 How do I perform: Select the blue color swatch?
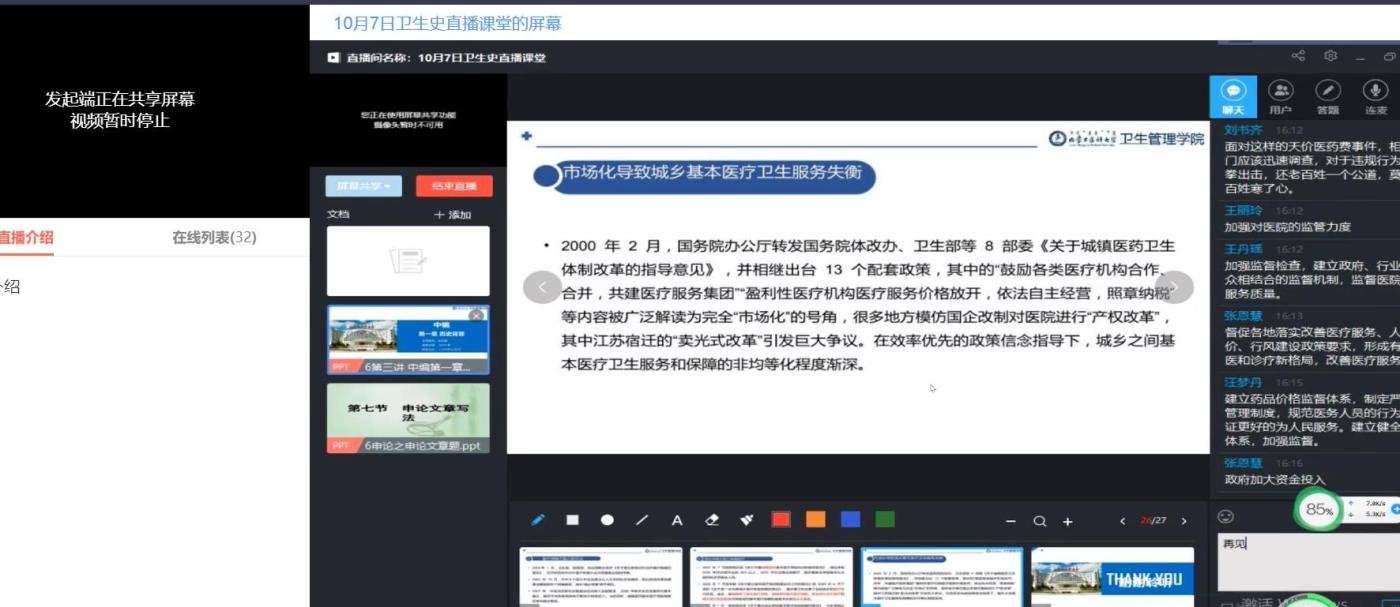pos(850,520)
